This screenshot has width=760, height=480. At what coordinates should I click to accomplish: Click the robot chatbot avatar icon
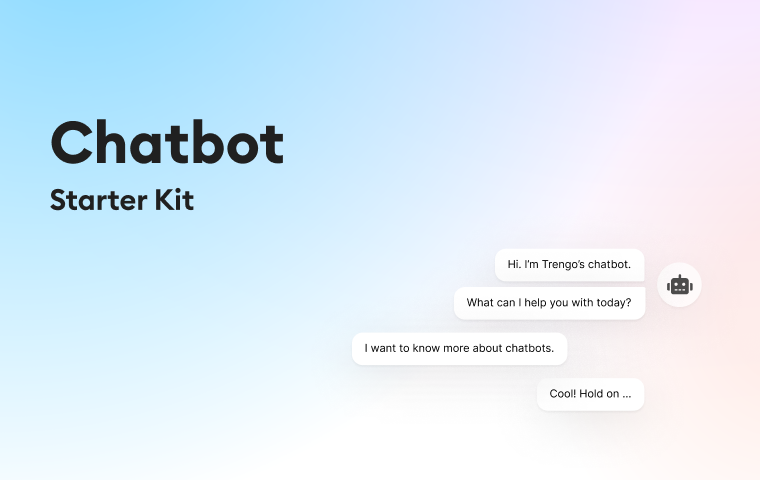[x=679, y=285]
